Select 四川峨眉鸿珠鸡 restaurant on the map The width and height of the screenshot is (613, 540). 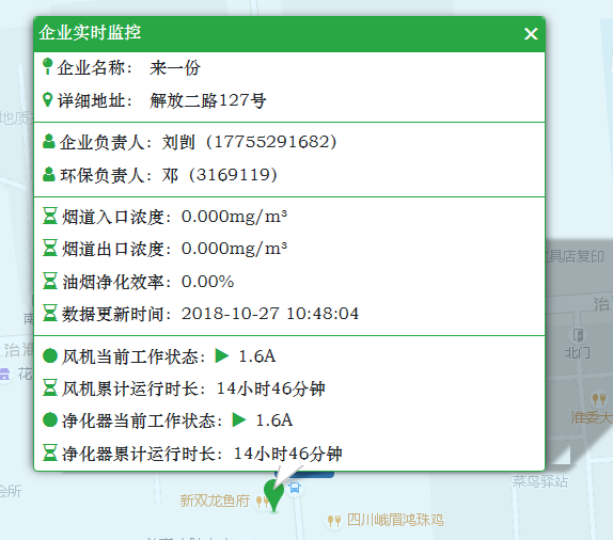[394, 520]
